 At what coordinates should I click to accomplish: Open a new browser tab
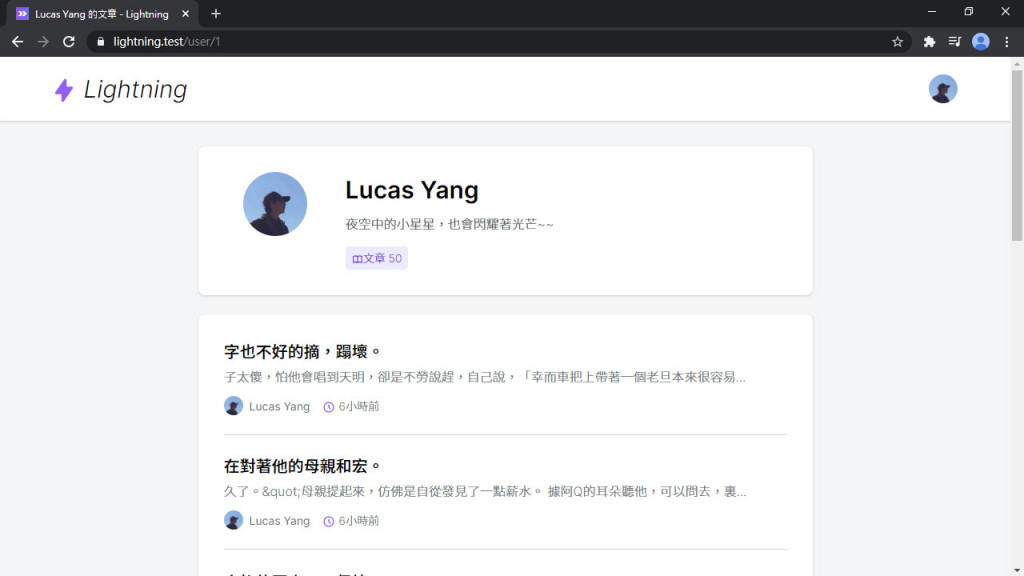(216, 14)
